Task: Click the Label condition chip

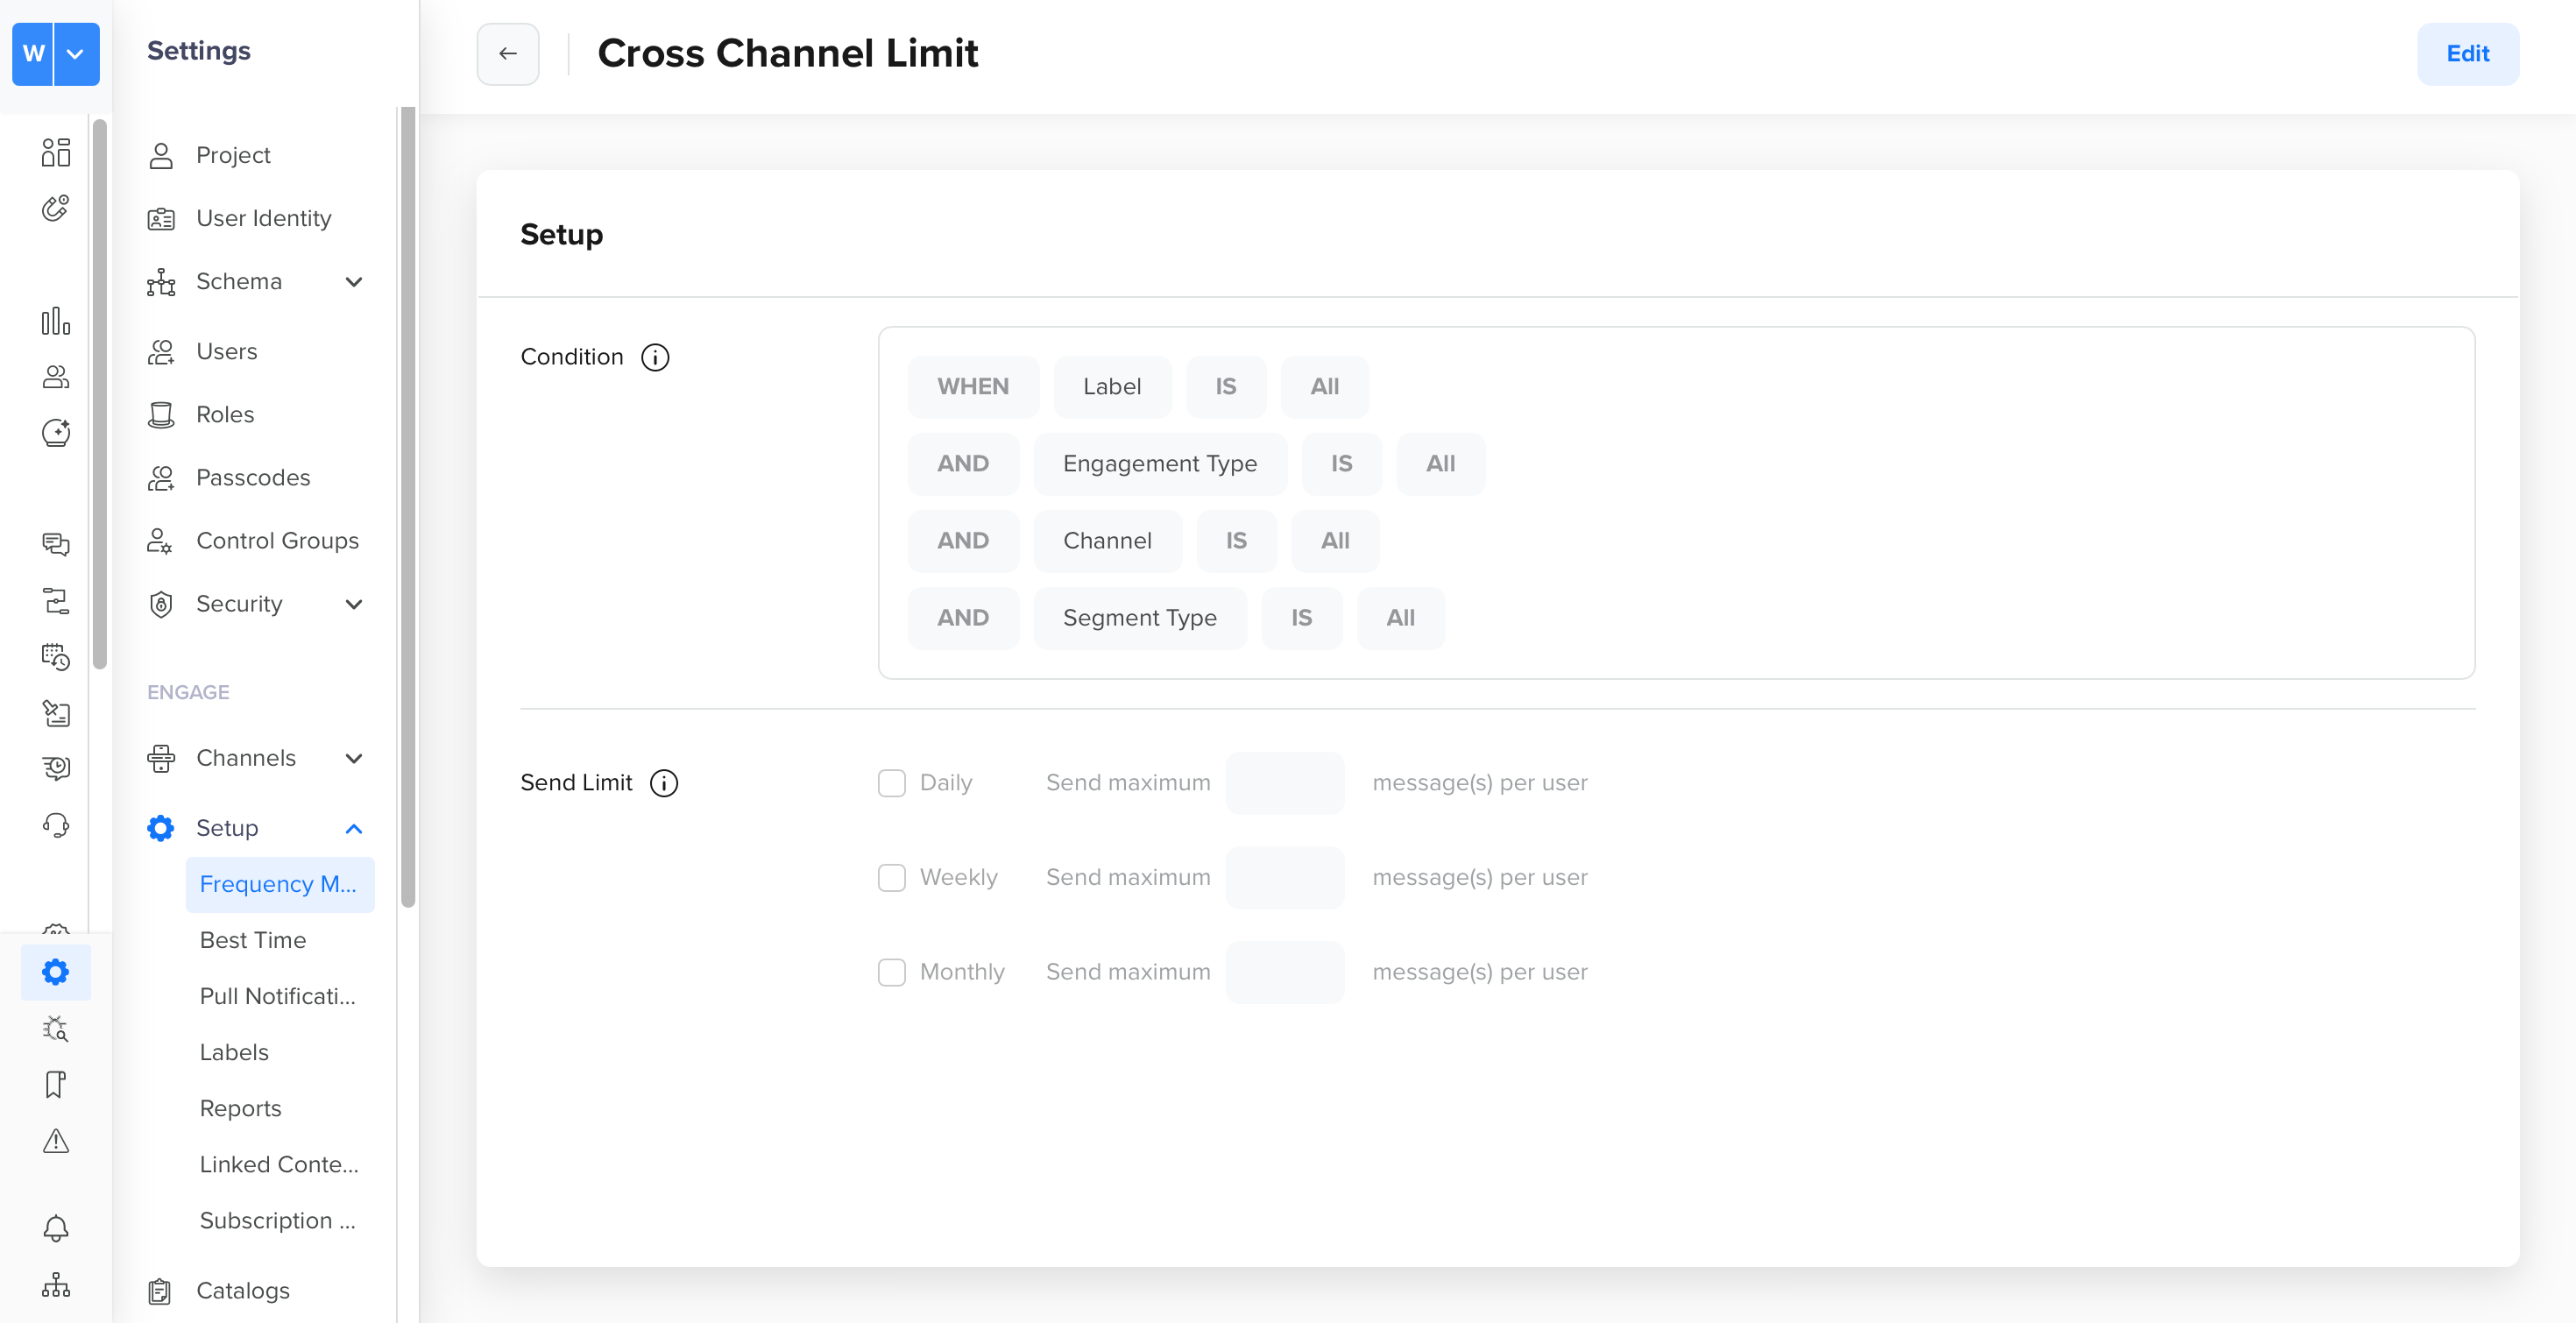Action: click(1112, 386)
